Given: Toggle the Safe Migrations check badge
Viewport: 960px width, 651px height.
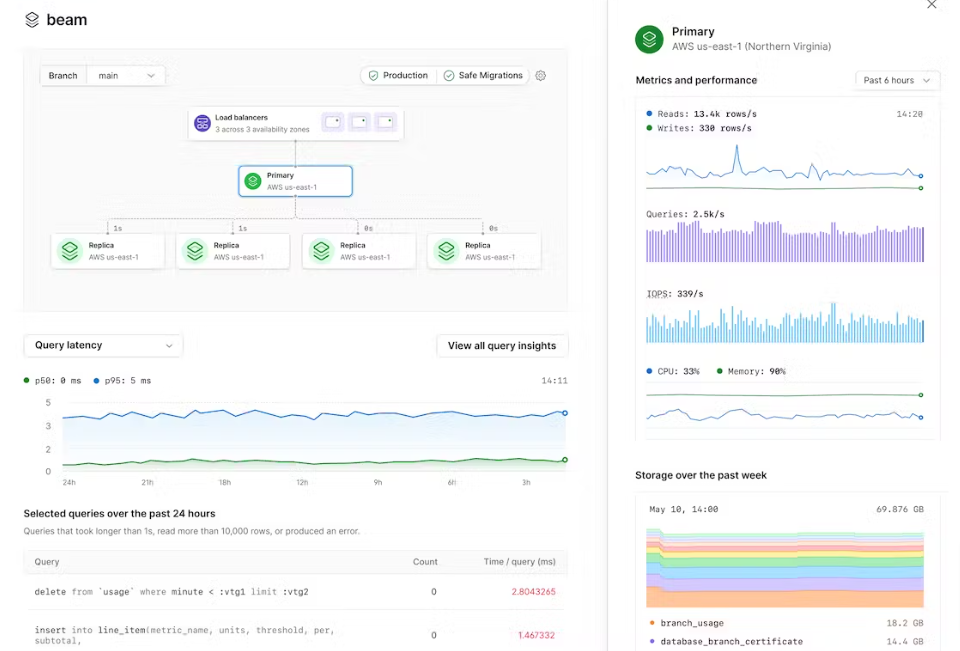Looking at the screenshot, I should [484, 75].
